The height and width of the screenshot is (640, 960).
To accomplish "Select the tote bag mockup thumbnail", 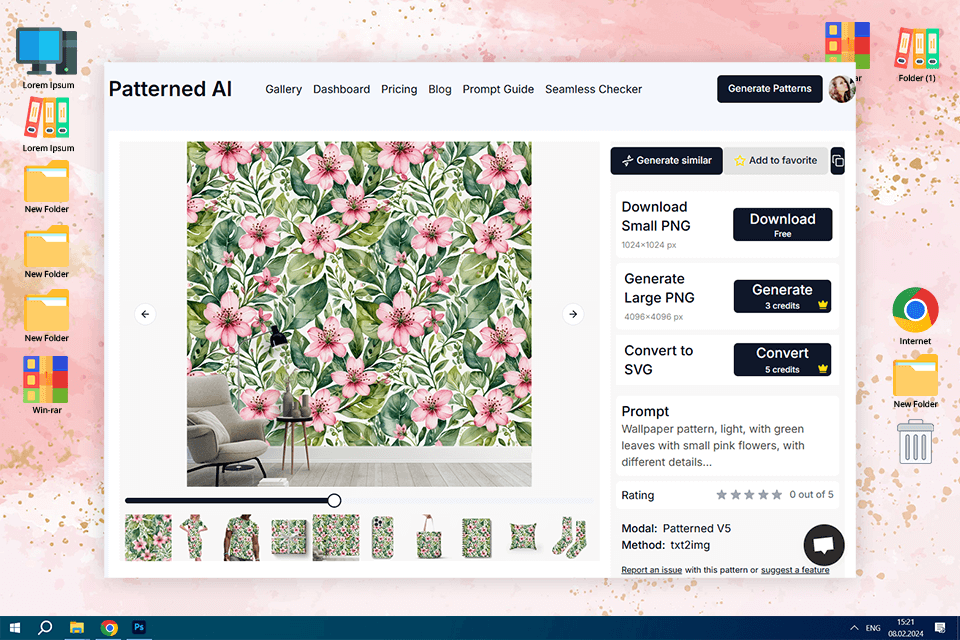I will 429,538.
